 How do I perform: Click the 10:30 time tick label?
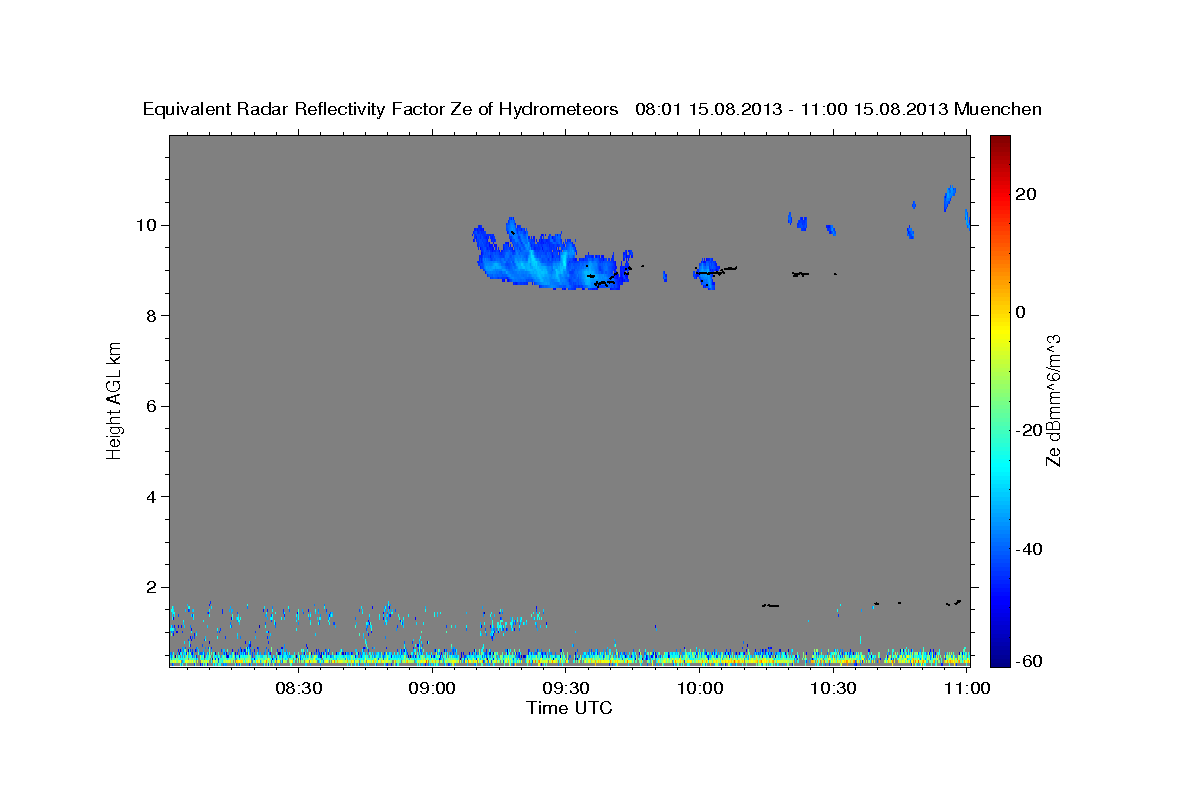point(833,689)
